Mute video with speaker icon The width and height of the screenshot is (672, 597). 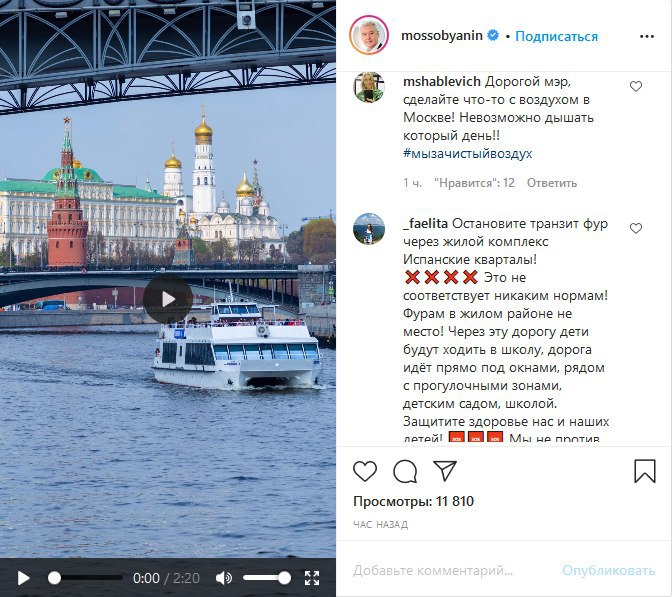point(224,578)
